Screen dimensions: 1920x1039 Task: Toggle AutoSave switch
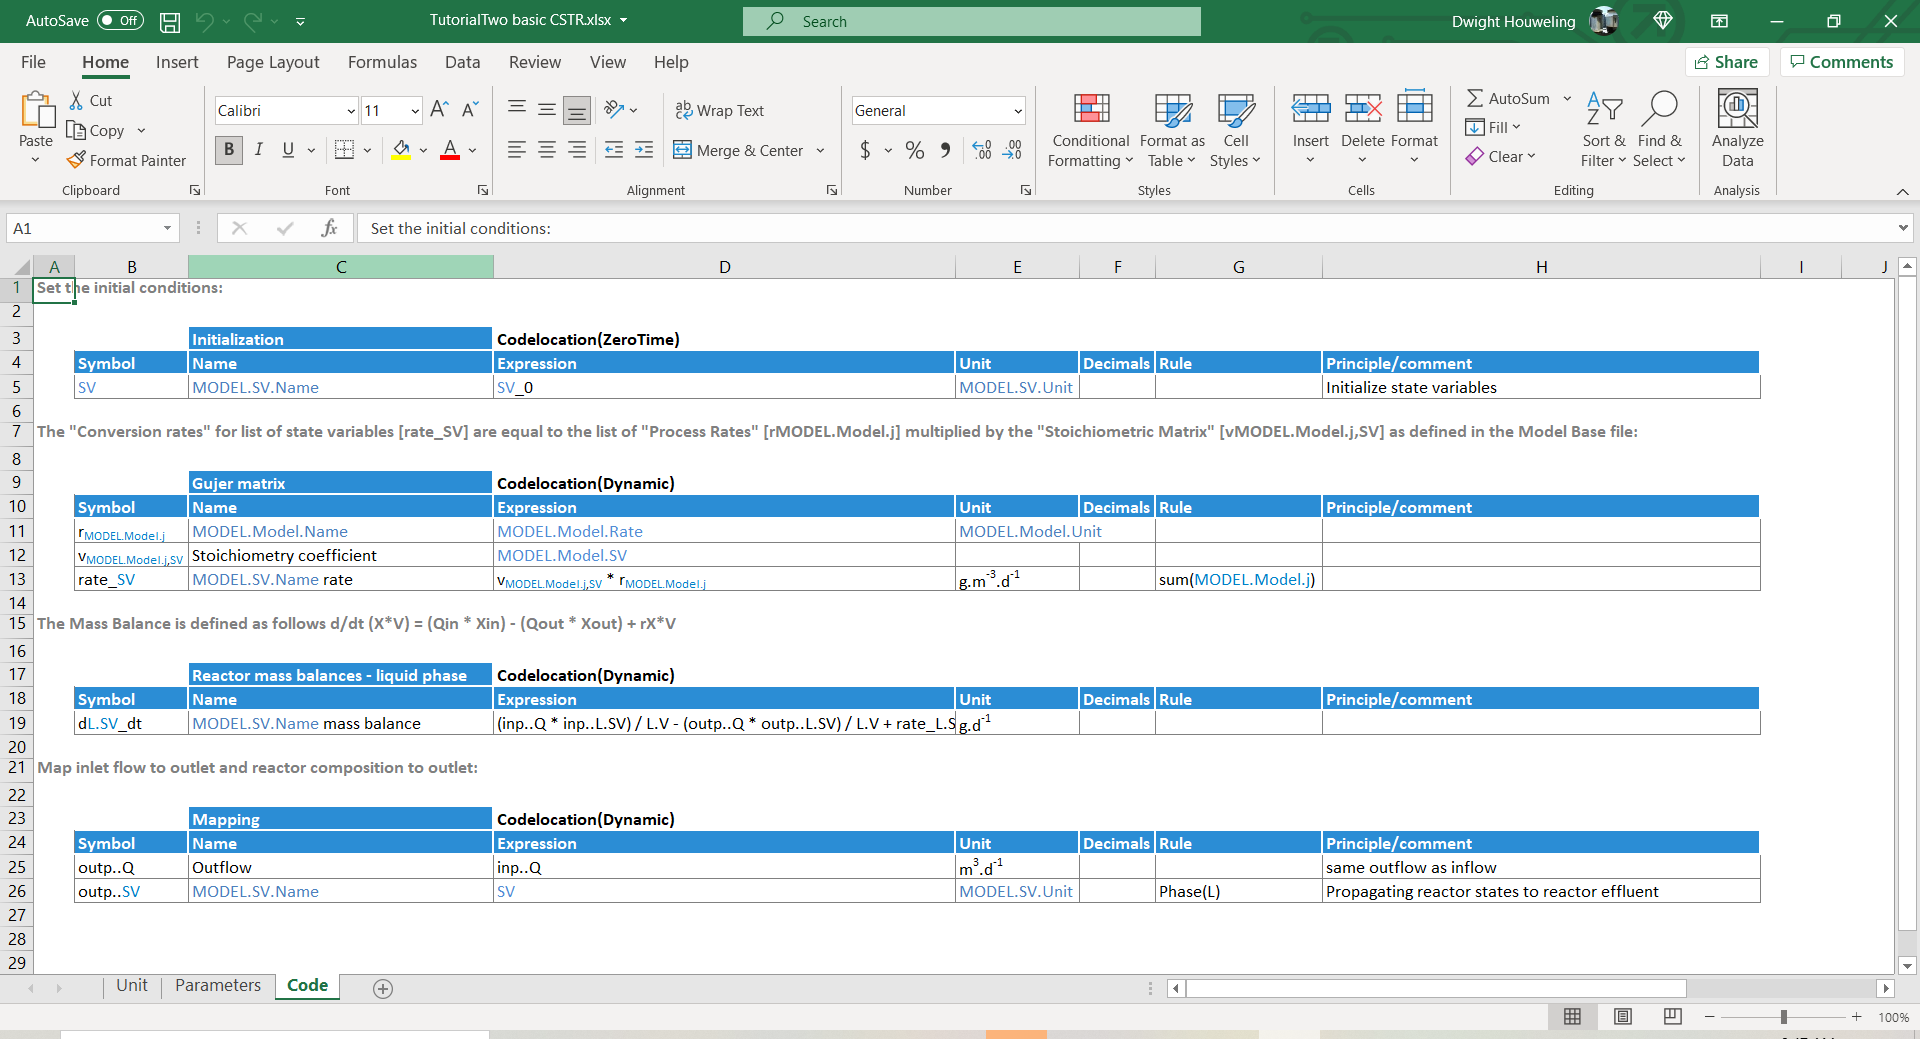(120, 21)
